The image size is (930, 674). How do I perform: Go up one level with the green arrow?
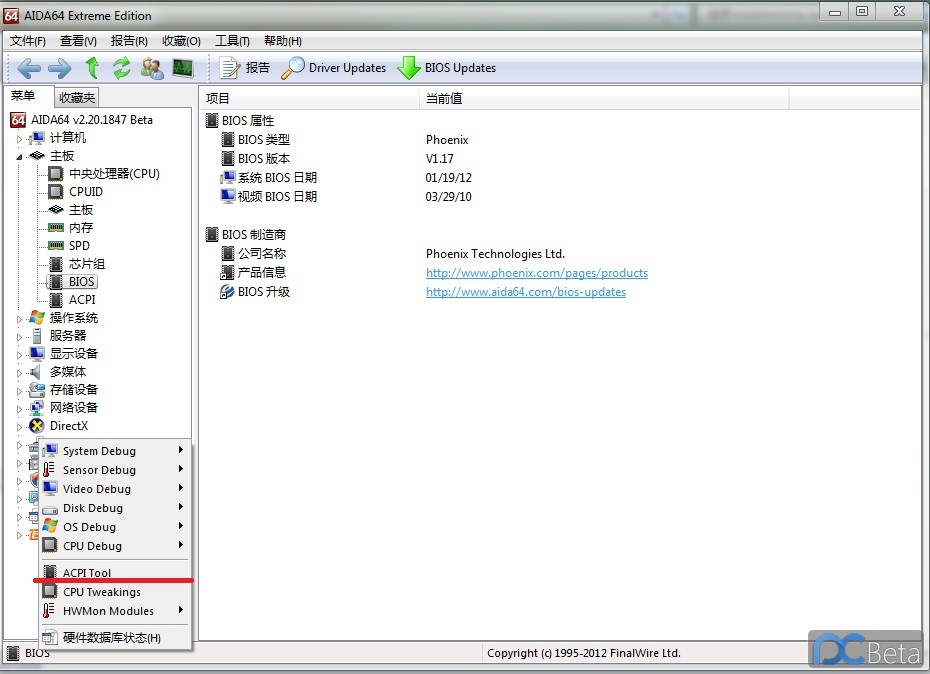pyautogui.click(x=93, y=68)
